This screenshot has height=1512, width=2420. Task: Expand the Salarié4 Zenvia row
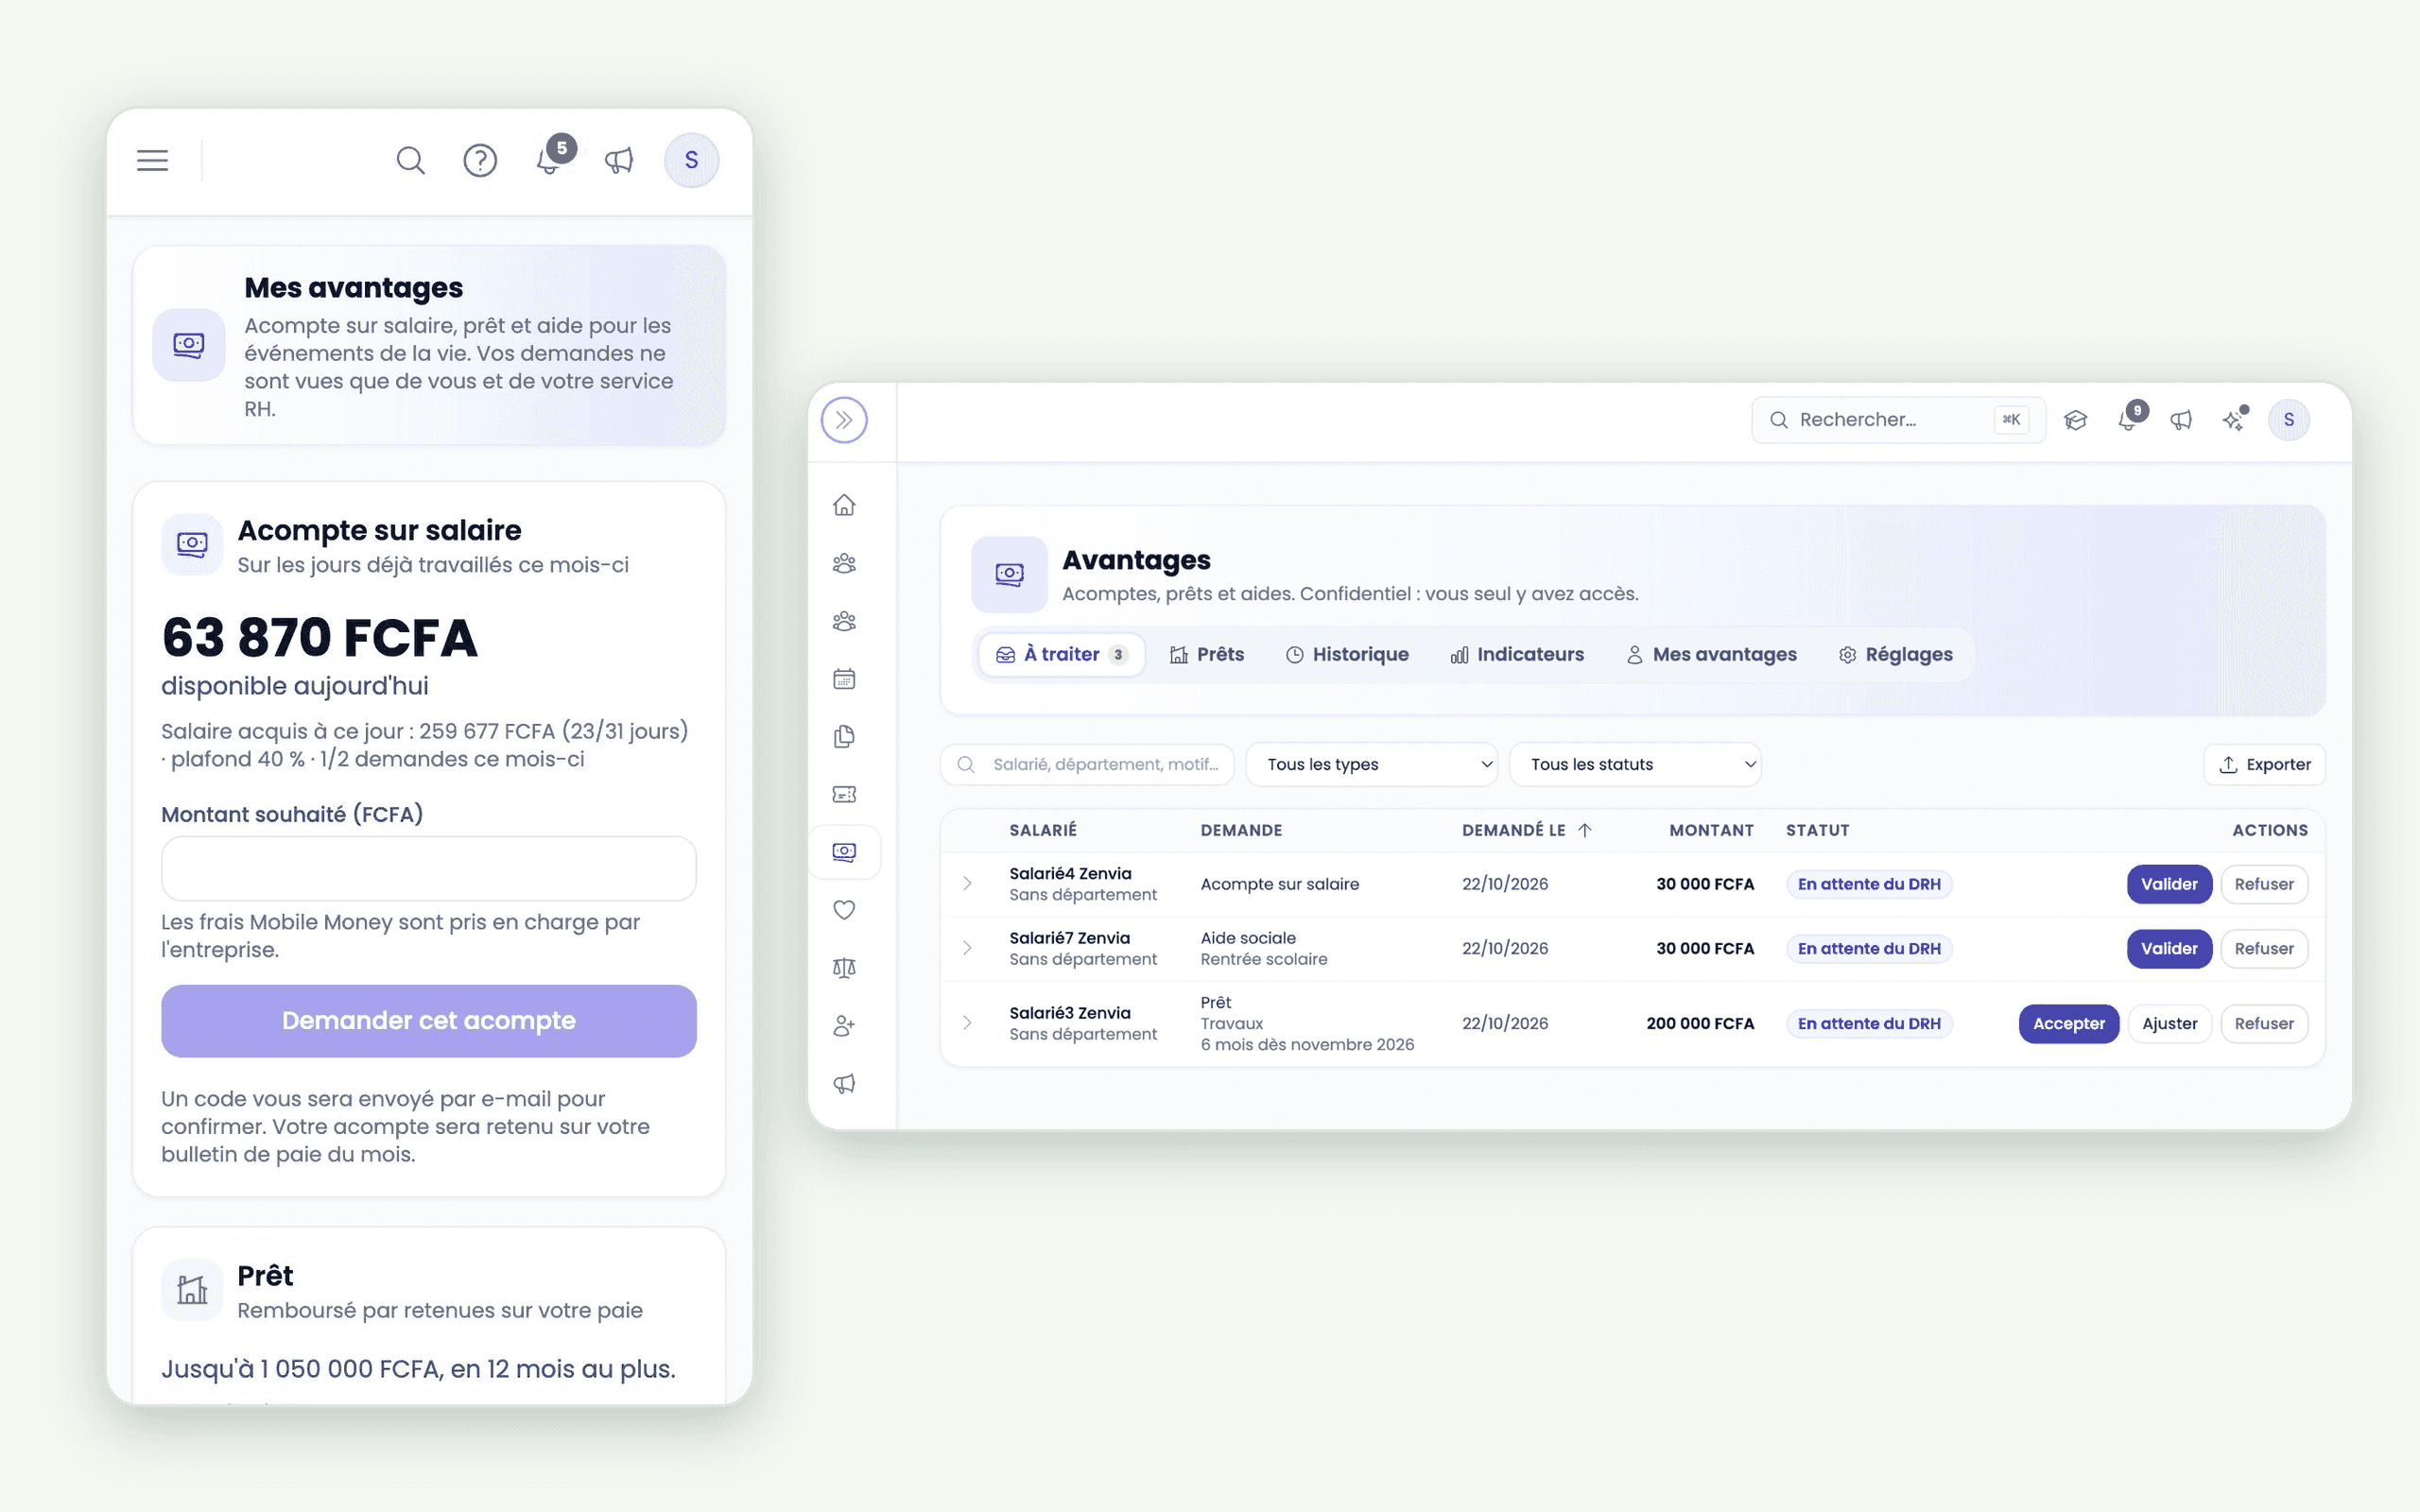coord(967,883)
